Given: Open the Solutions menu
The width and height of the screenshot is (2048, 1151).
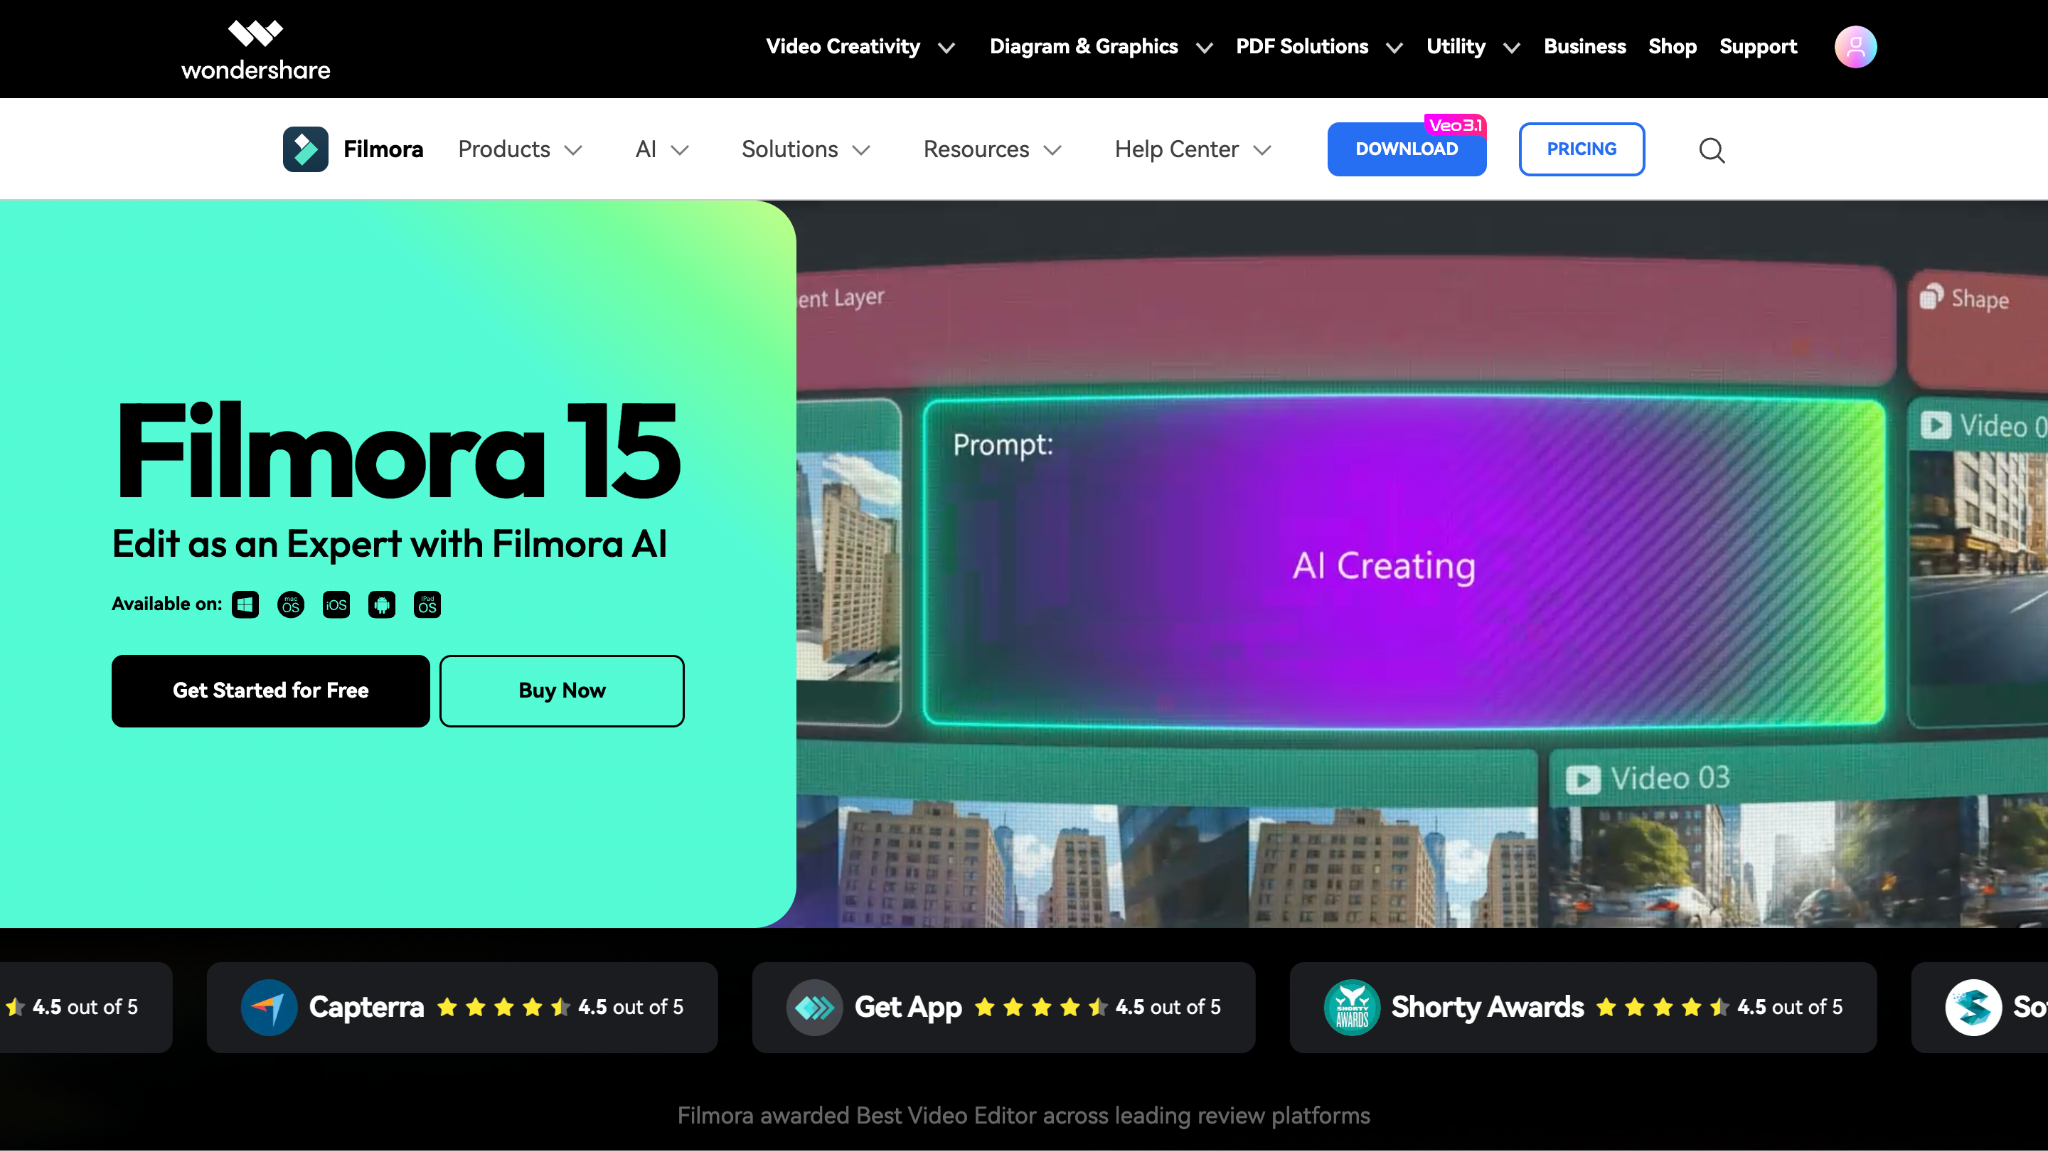Looking at the screenshot, I should pyautogui.click(x=790, y=149).
